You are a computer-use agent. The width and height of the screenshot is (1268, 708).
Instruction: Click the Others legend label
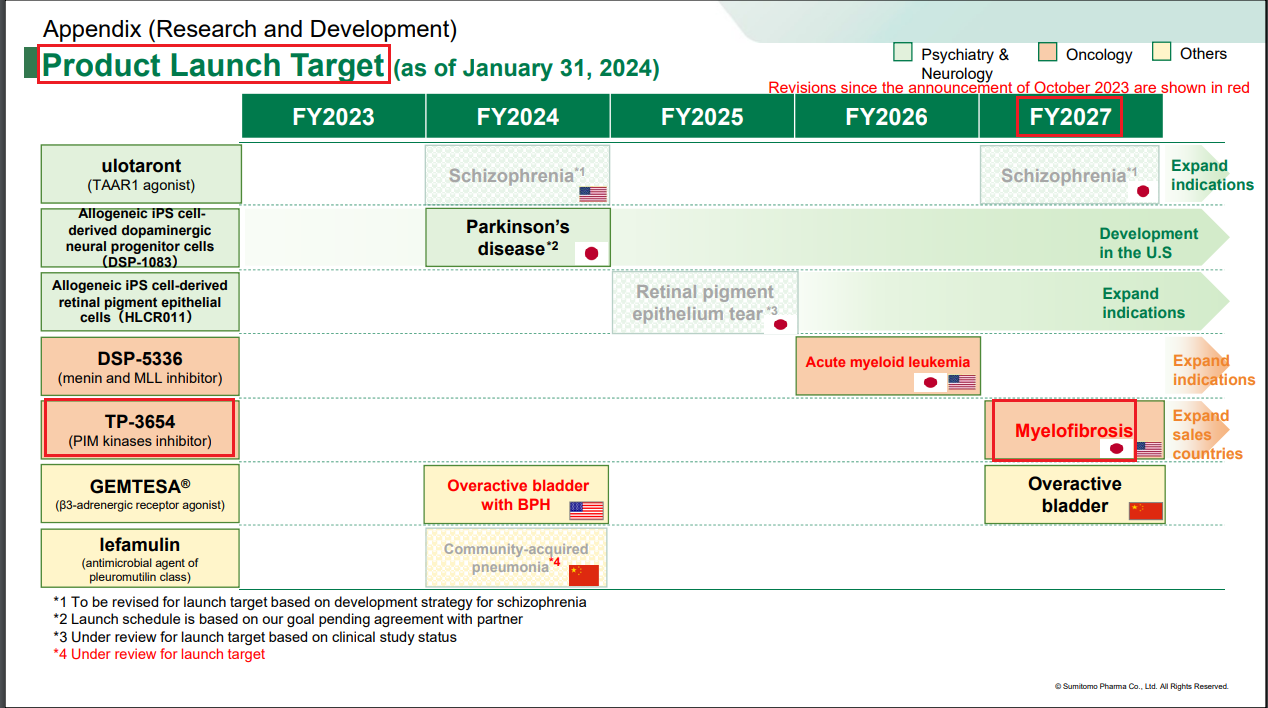[x=1203, y=53]
